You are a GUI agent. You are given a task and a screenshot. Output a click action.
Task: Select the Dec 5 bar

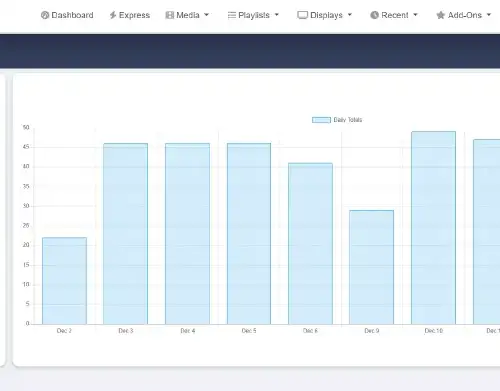[249, 234]
